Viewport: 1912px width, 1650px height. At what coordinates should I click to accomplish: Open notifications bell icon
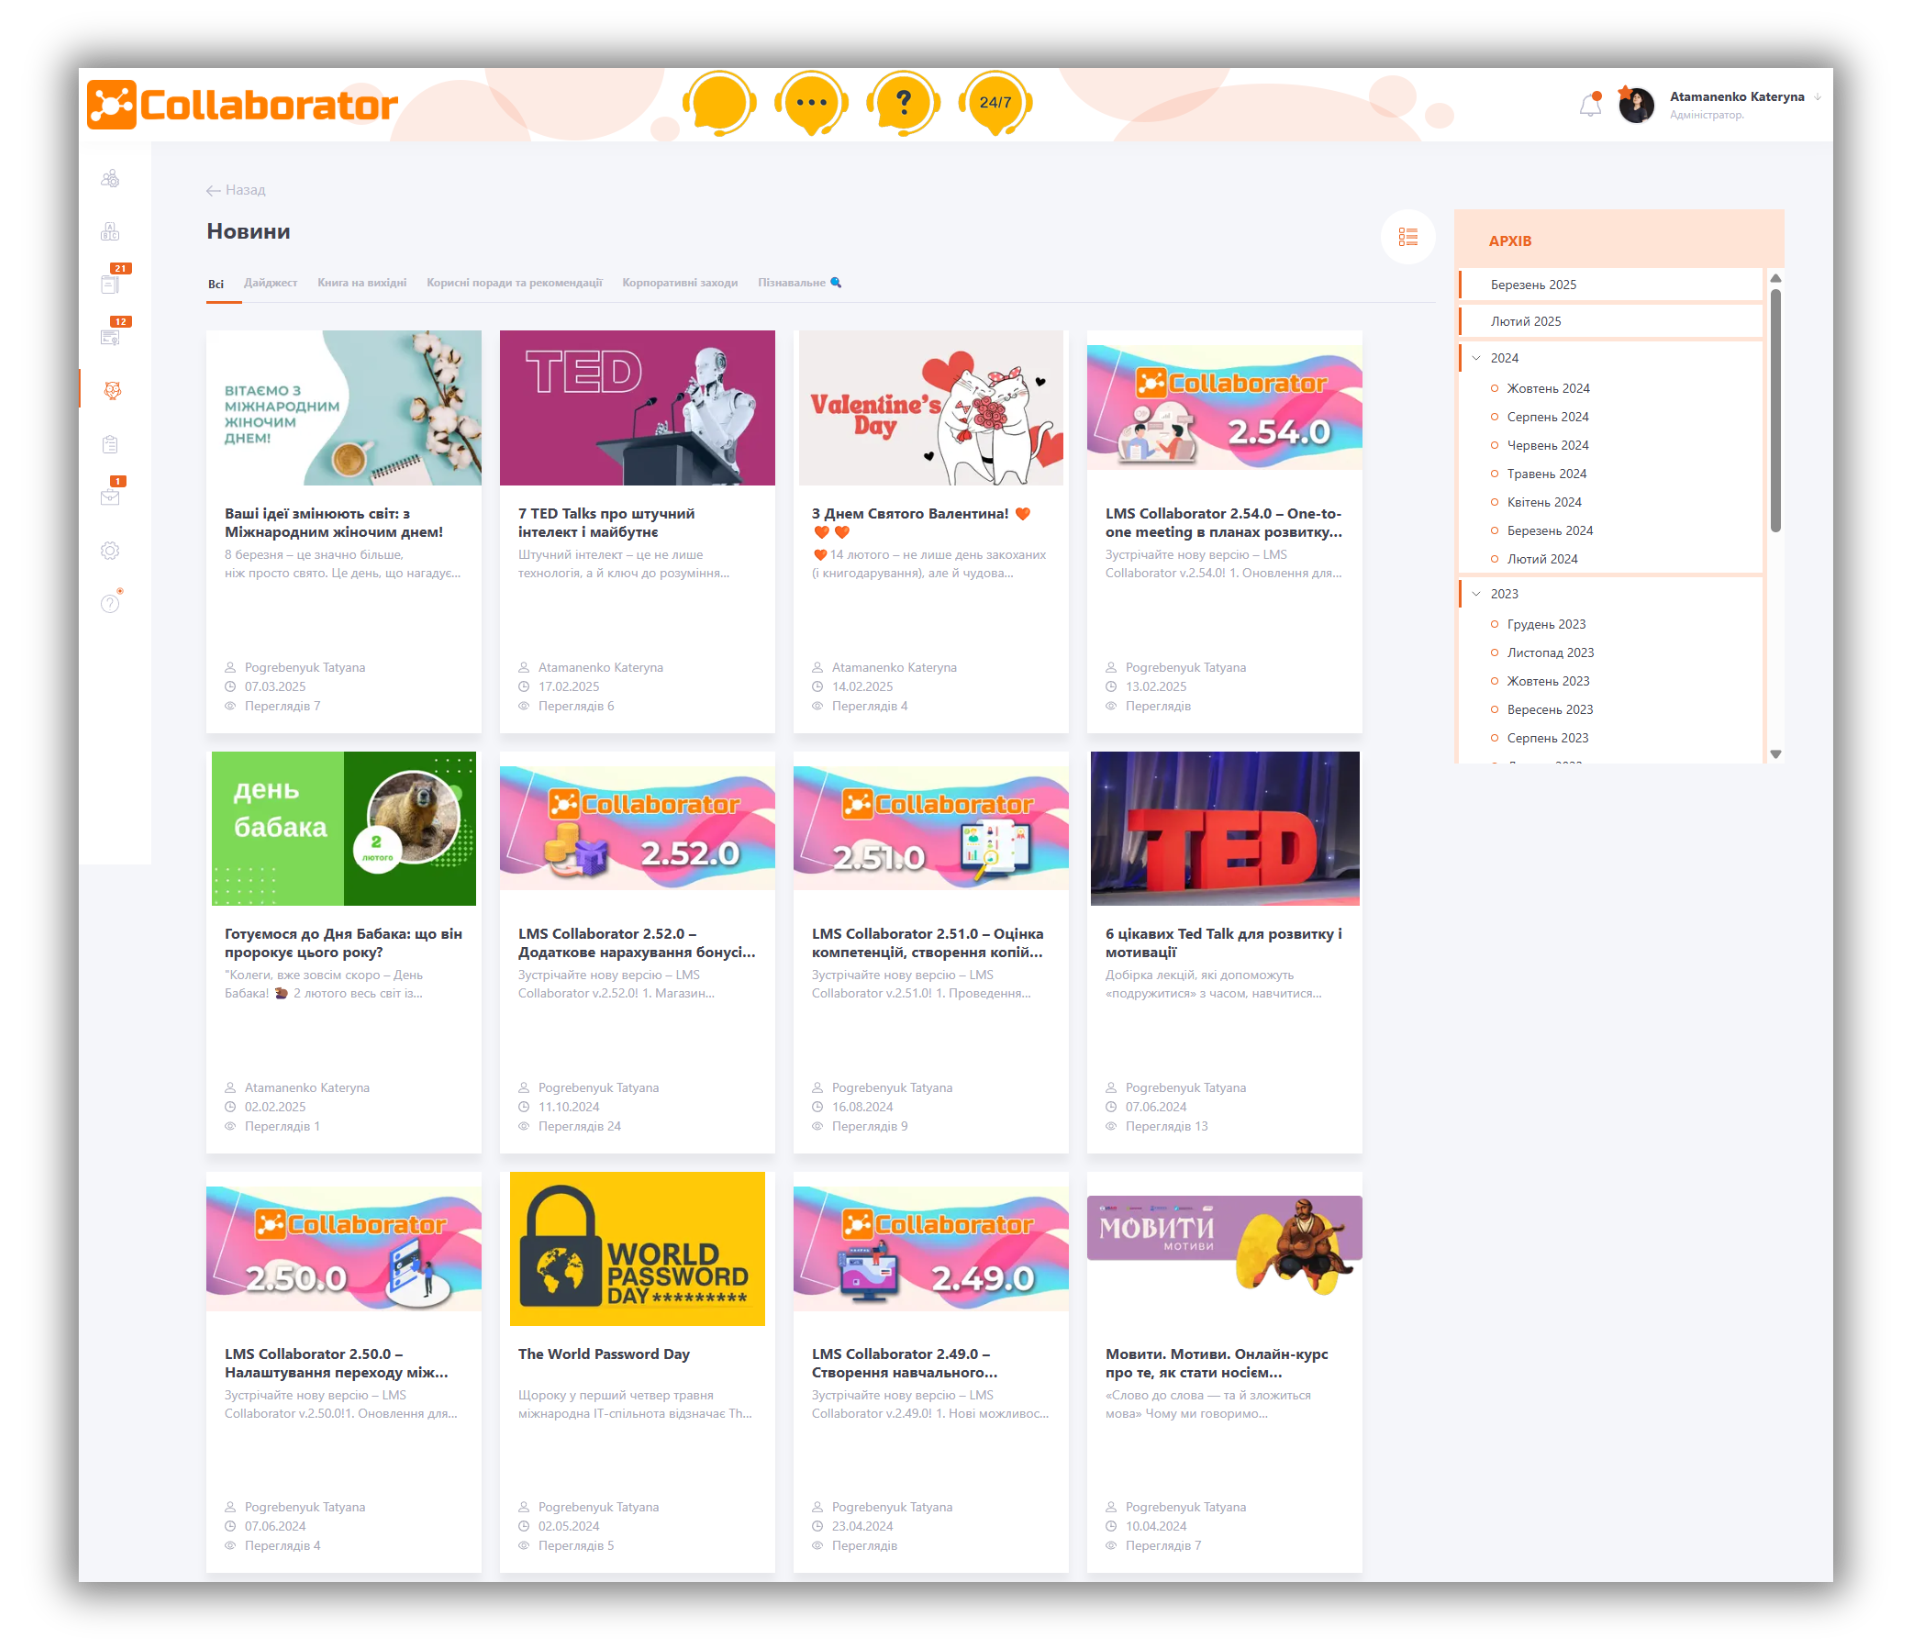(x=1590, y=104)
